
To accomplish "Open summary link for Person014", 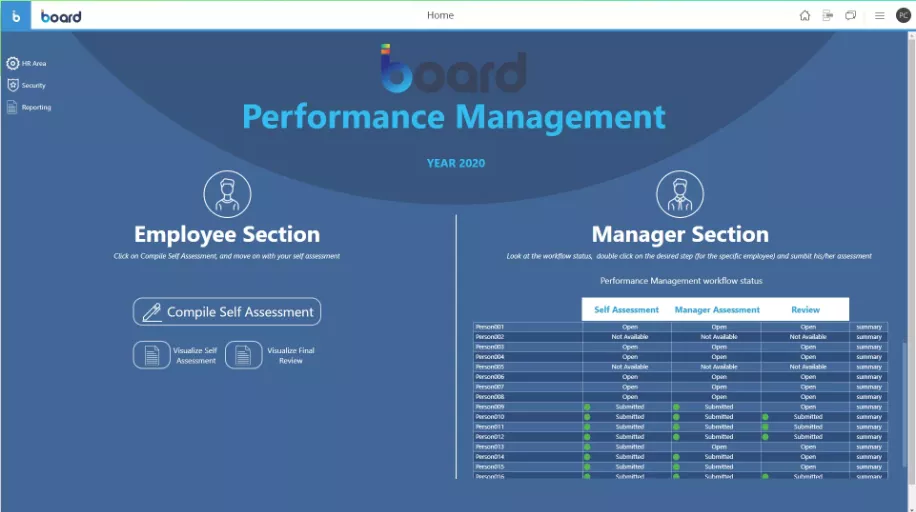I will tap(869, 456).
